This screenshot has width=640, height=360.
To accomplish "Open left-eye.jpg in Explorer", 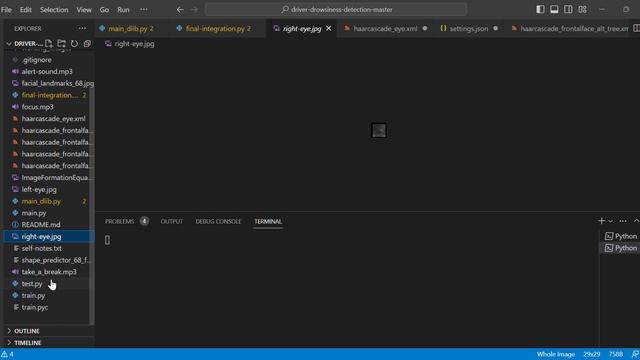I will (39, 190).
